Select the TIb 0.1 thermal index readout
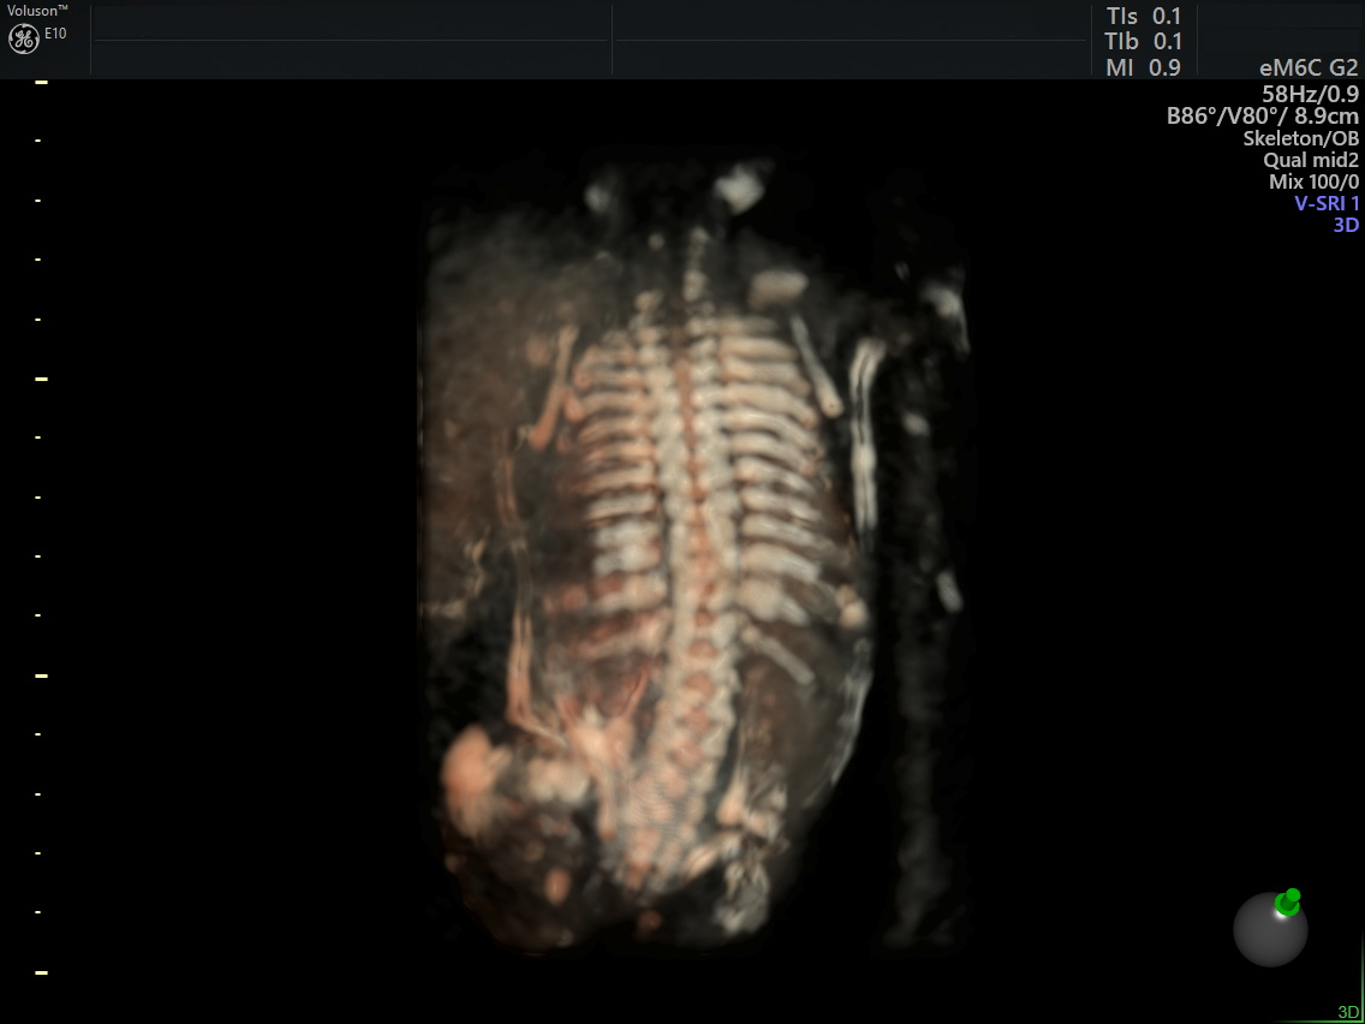Screen dimensions: 1365x1024 click(1143, 41)
